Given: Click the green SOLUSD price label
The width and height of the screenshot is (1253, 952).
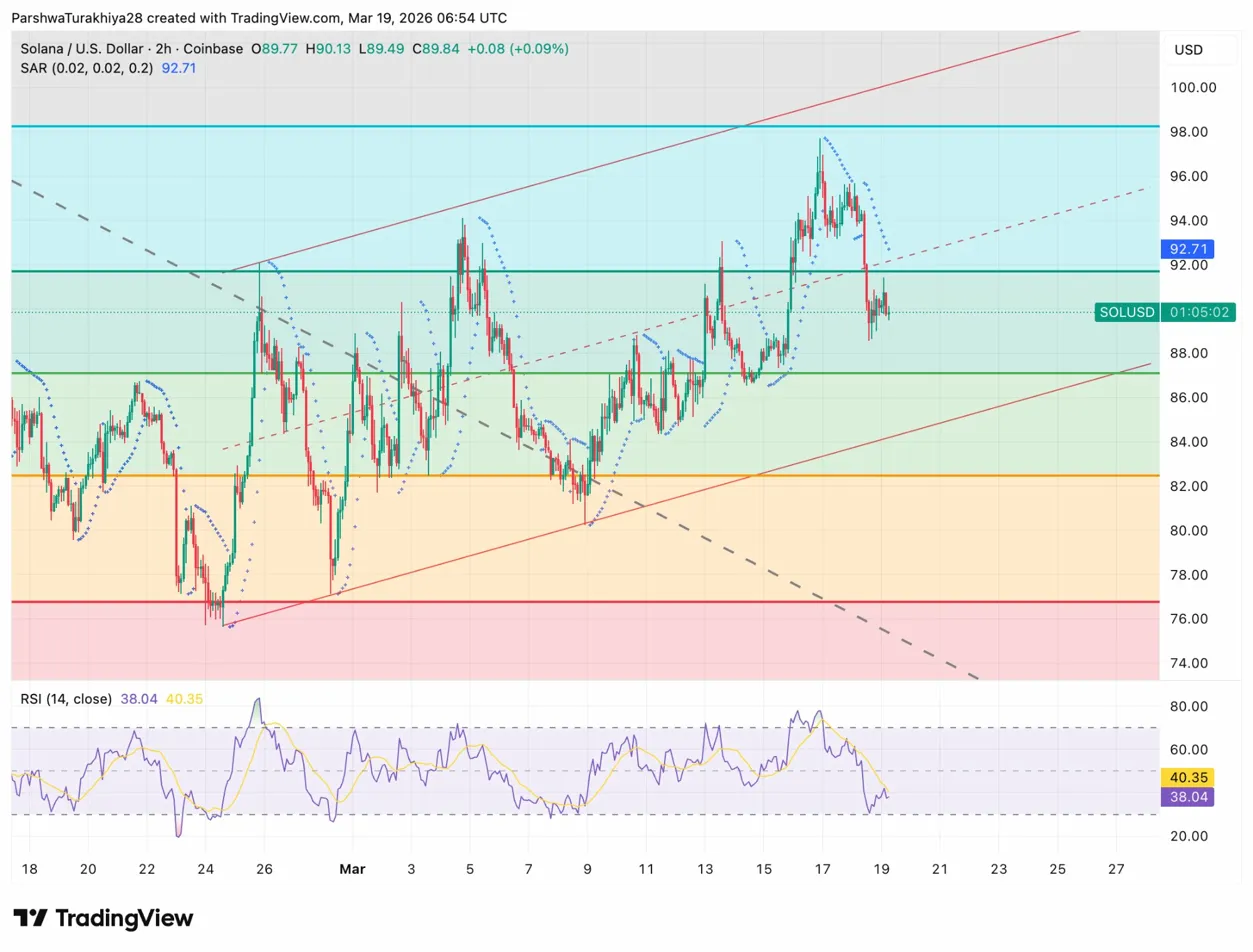Looking at the screenshot, I should [1127, 312].
